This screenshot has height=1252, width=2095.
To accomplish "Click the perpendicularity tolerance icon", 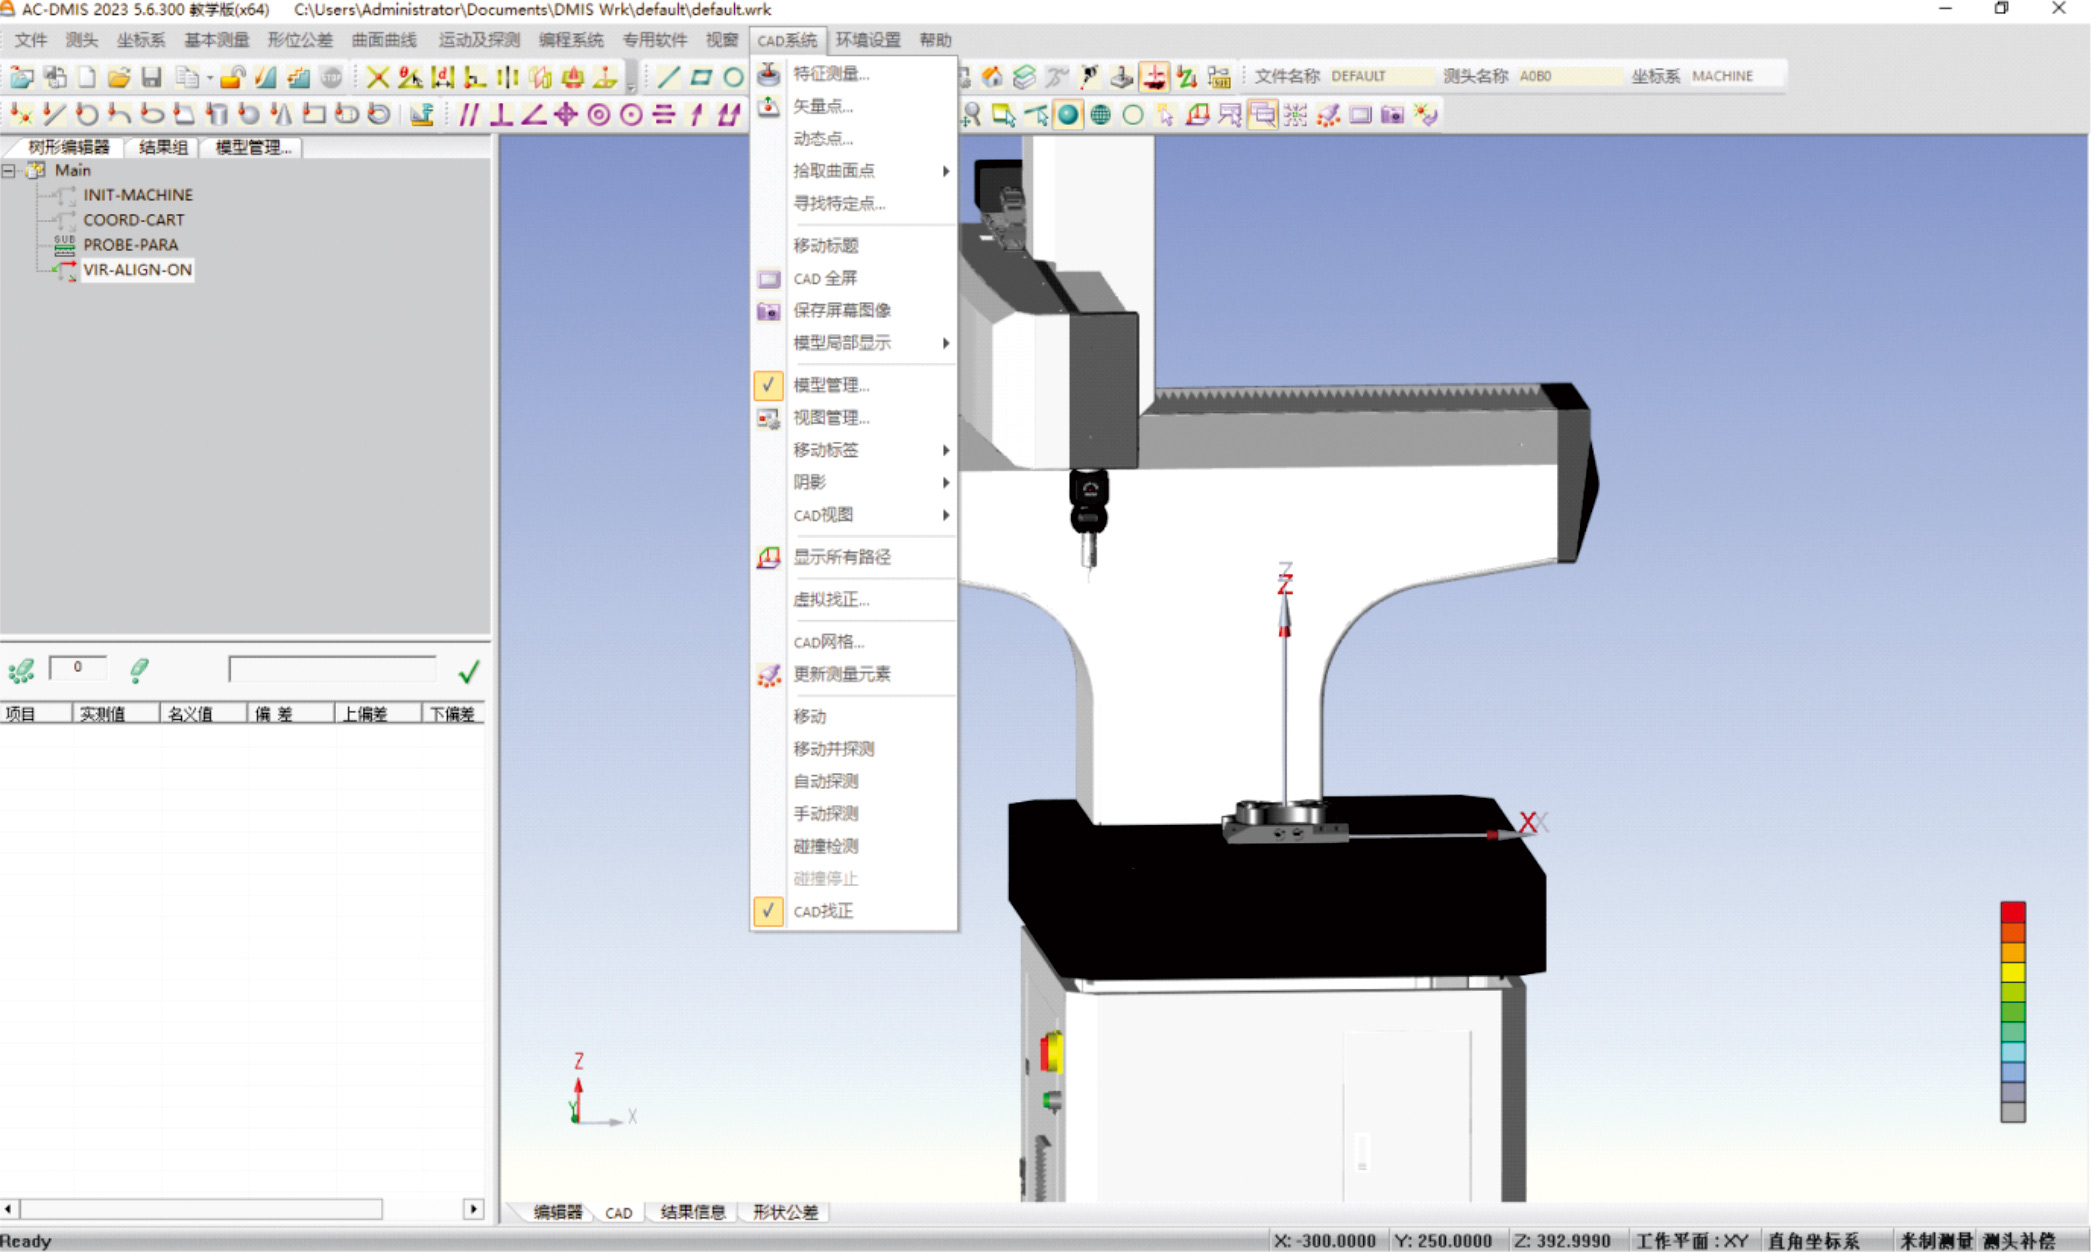I will click(501, 115).
